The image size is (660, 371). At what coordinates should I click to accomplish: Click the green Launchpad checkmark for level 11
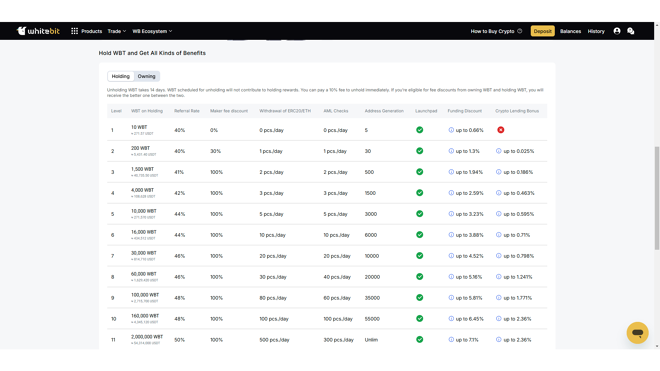pyautogui.click(x=420, y=339)
